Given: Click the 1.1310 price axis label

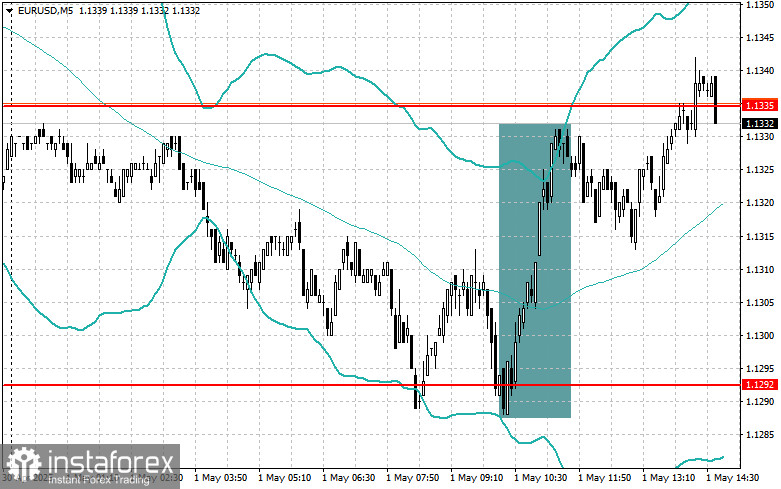Looking at the screenshot, I should (760, 269).
